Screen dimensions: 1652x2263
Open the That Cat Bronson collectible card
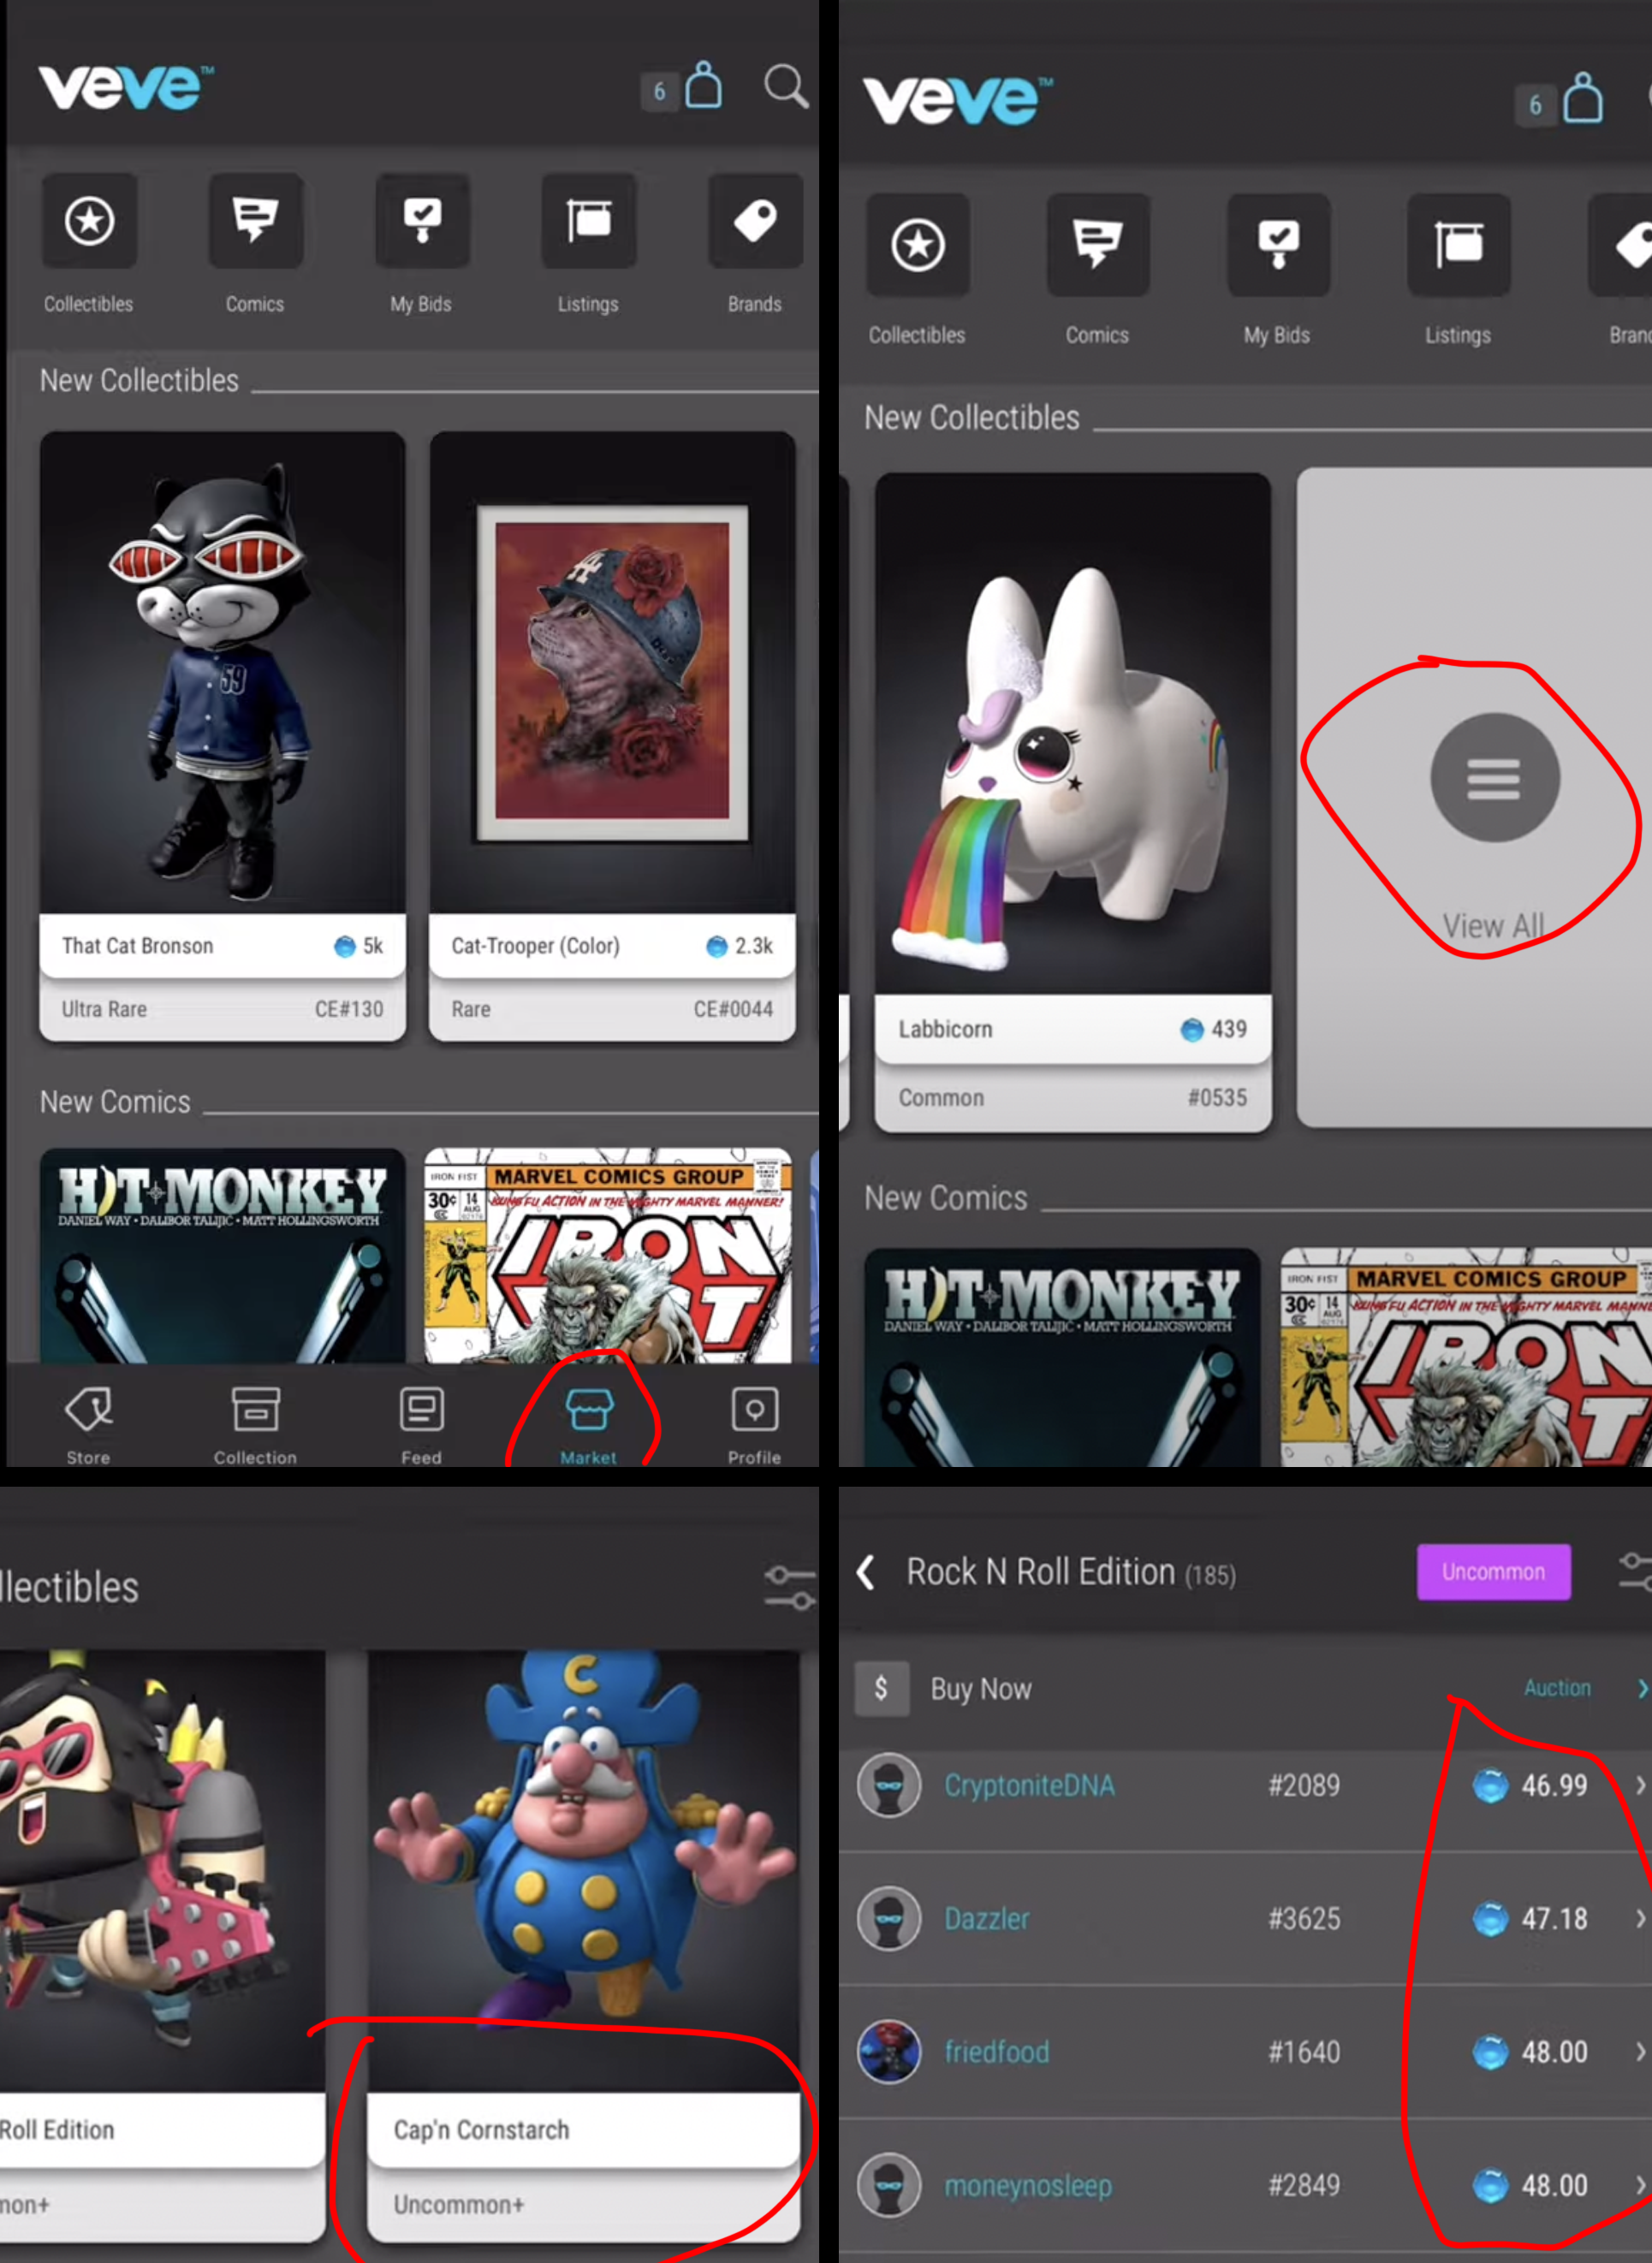pos(222,736)
